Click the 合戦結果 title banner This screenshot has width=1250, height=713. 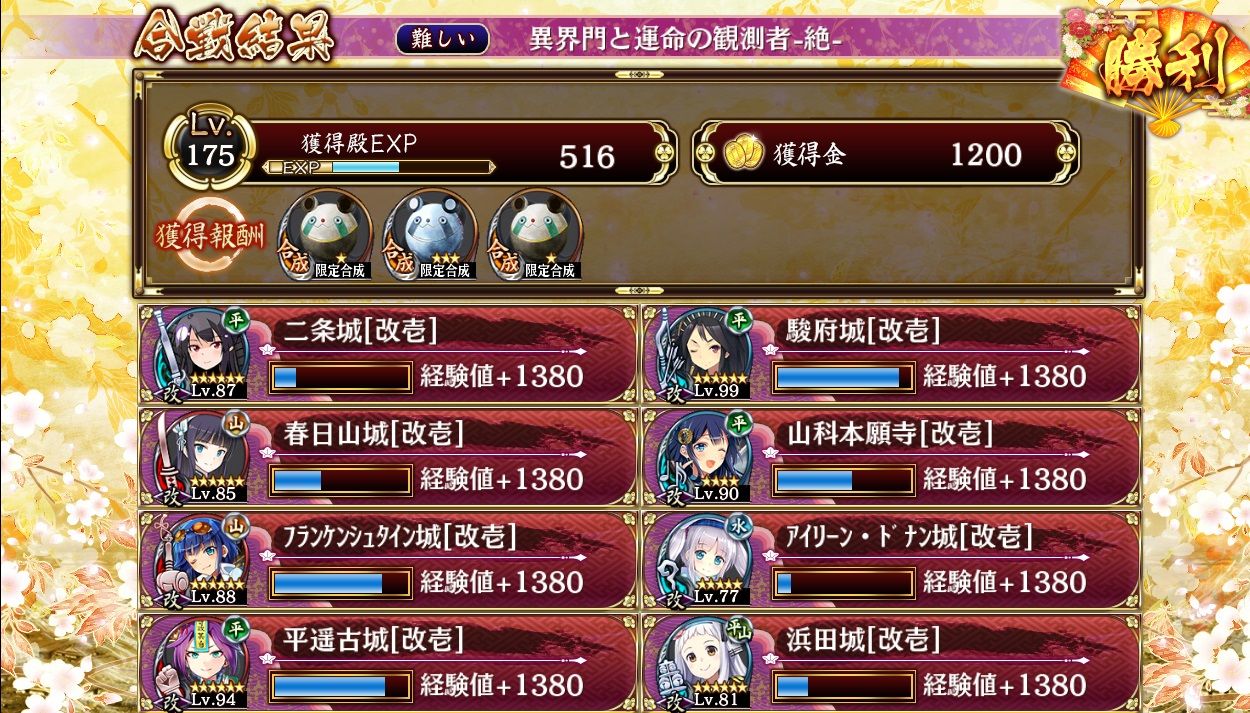tap(234, 40)
